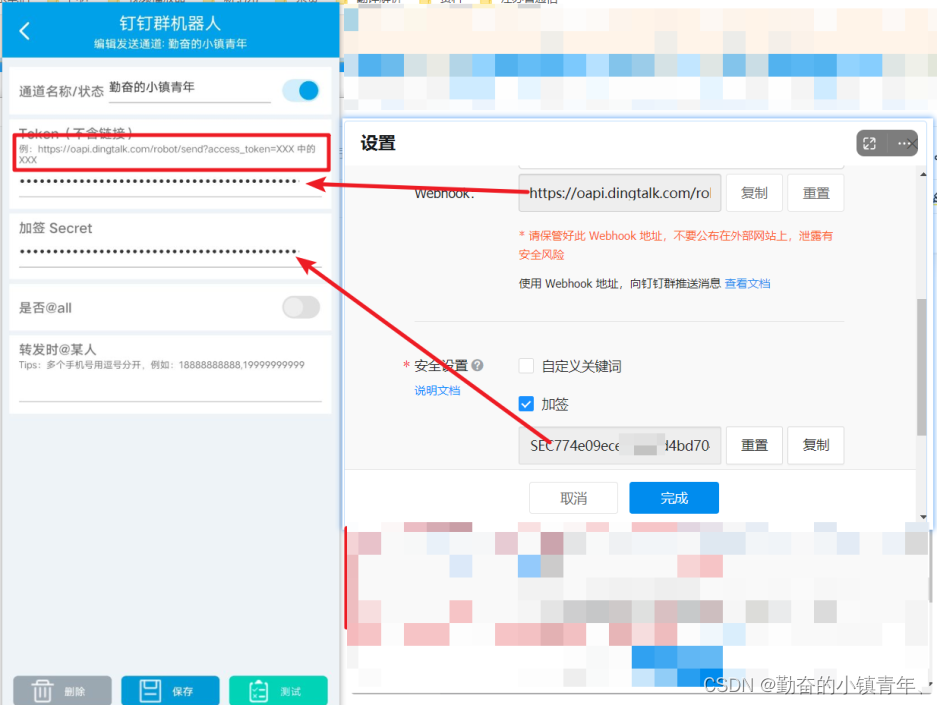
Task: Toggle the channel status switch off
Action: pyautogui.click(x=301, y=91)
